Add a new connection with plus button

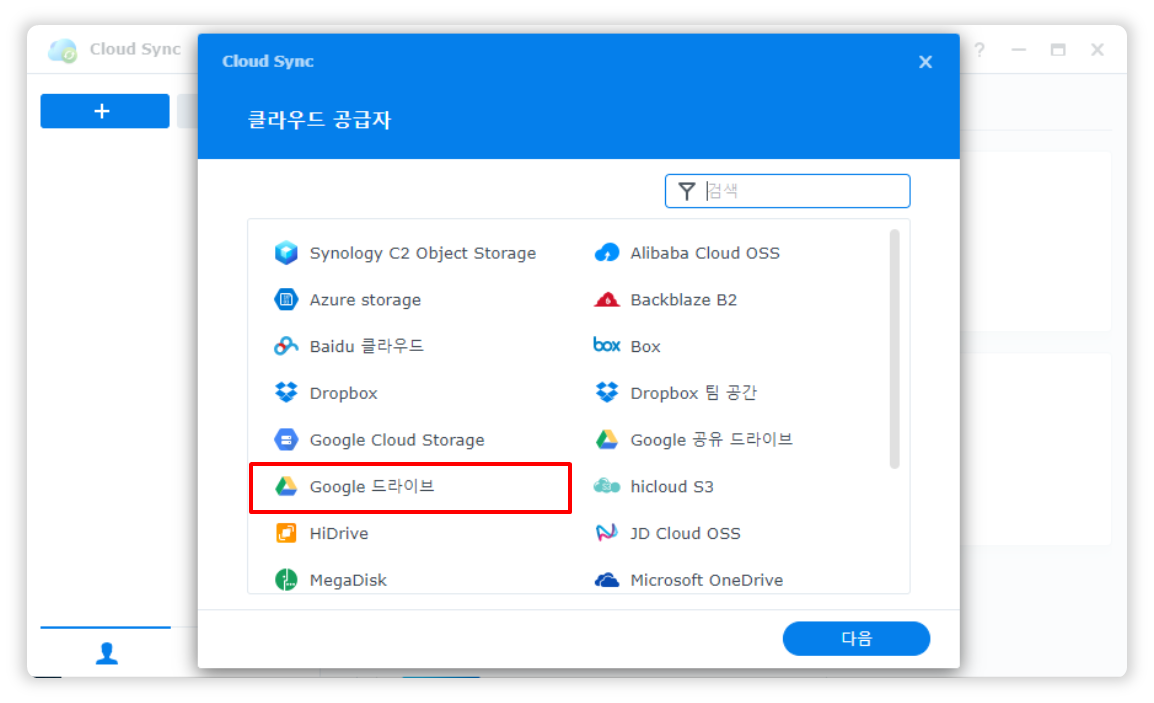point(105,111)
